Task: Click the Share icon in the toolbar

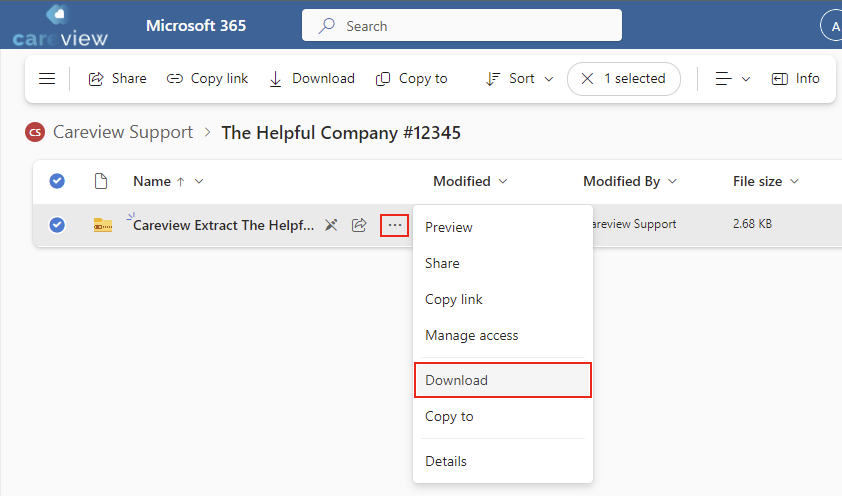Action: [96, 79]
